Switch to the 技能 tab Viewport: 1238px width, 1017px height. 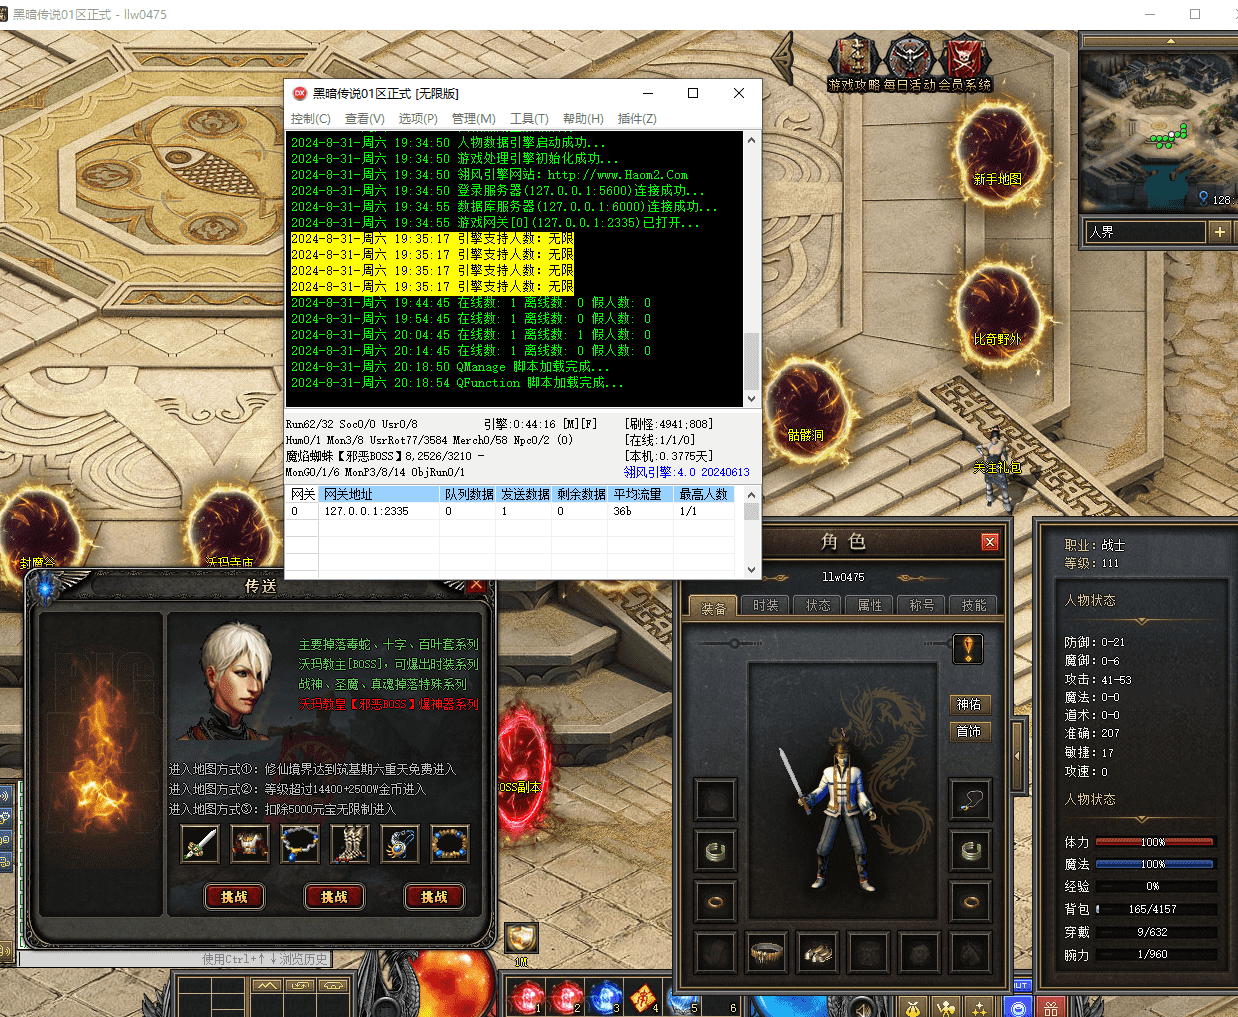click(x=974, y=605)
